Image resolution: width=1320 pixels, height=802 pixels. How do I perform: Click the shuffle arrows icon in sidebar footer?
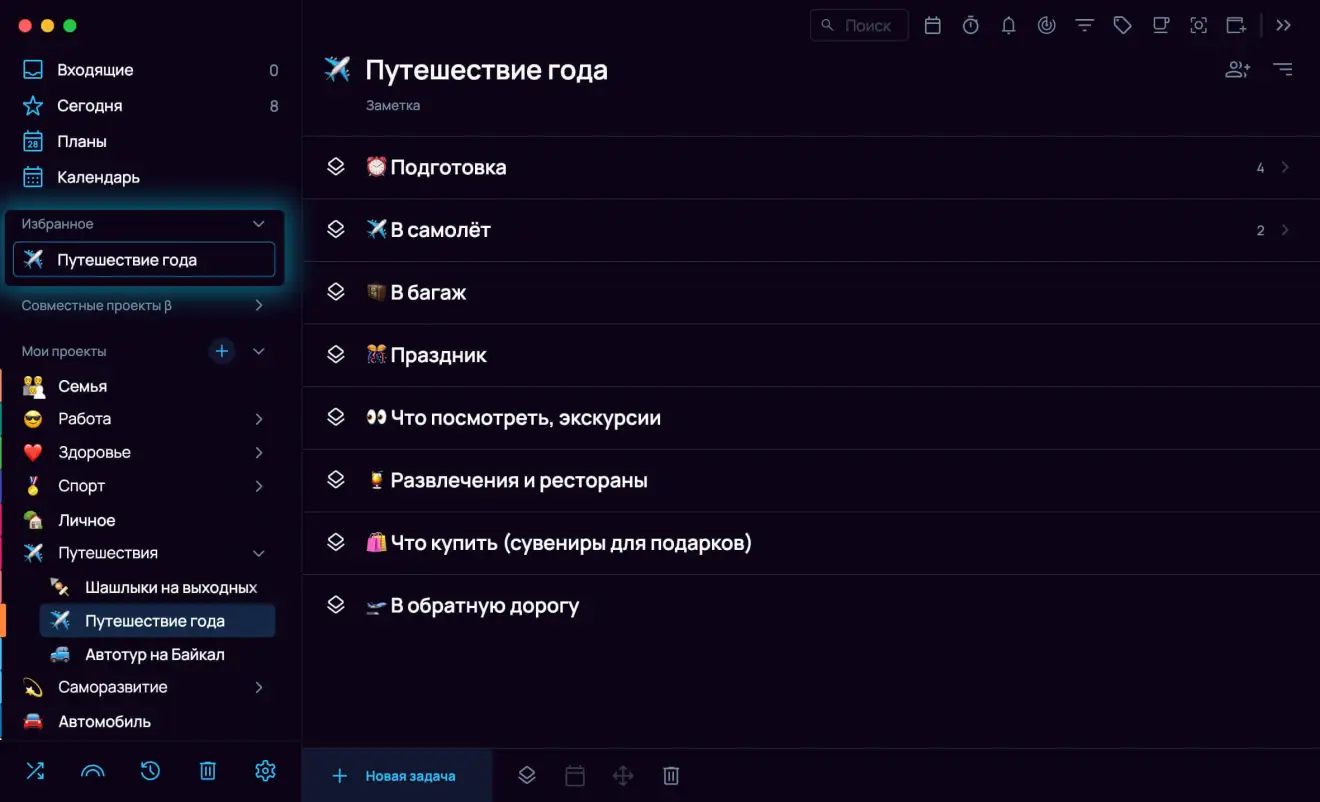35,770
